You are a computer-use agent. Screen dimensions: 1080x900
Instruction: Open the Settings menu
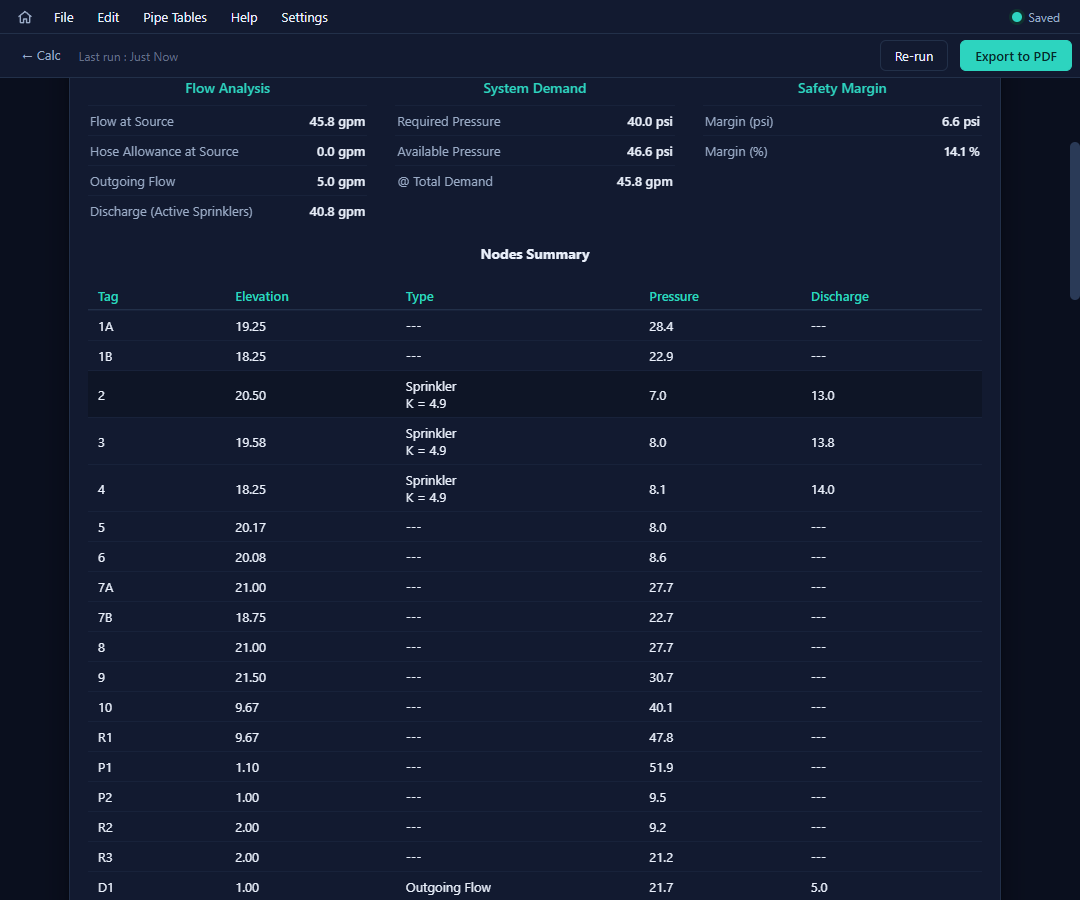[x=304, y=17]
